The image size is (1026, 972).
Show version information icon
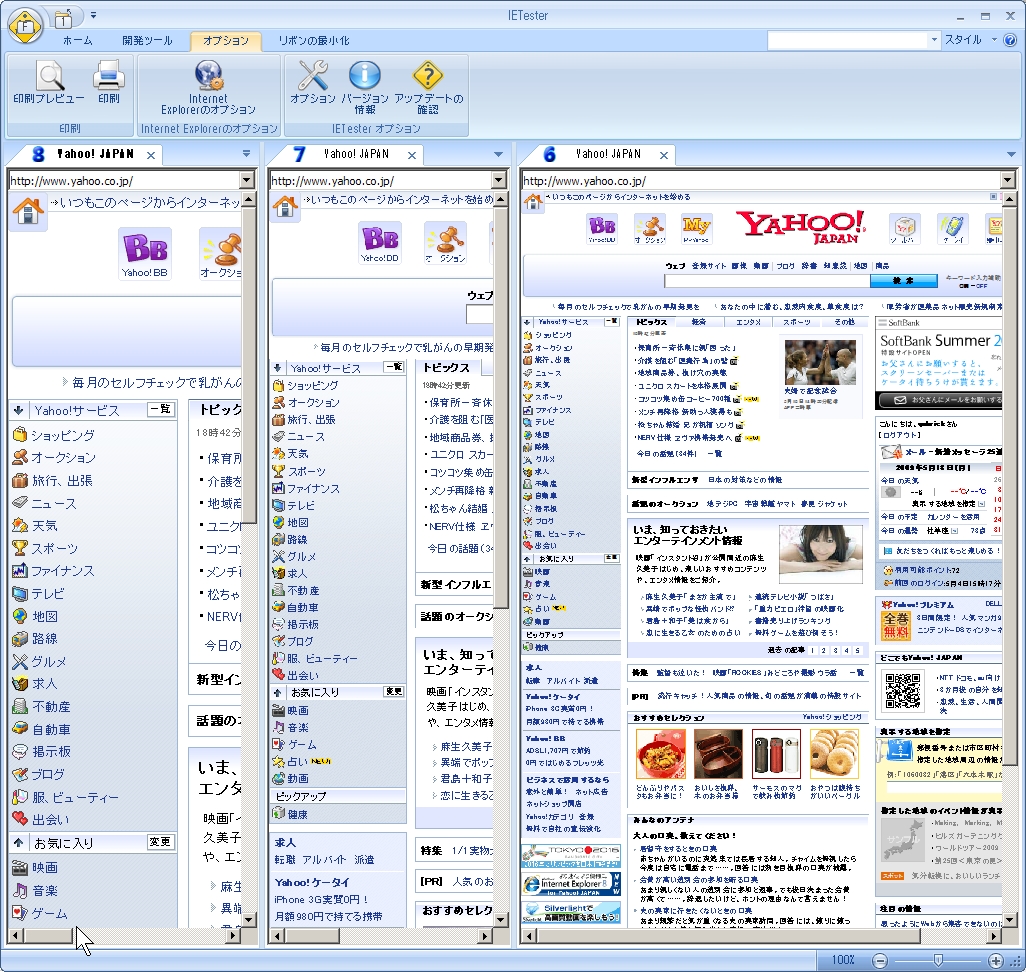pos(364,75)
